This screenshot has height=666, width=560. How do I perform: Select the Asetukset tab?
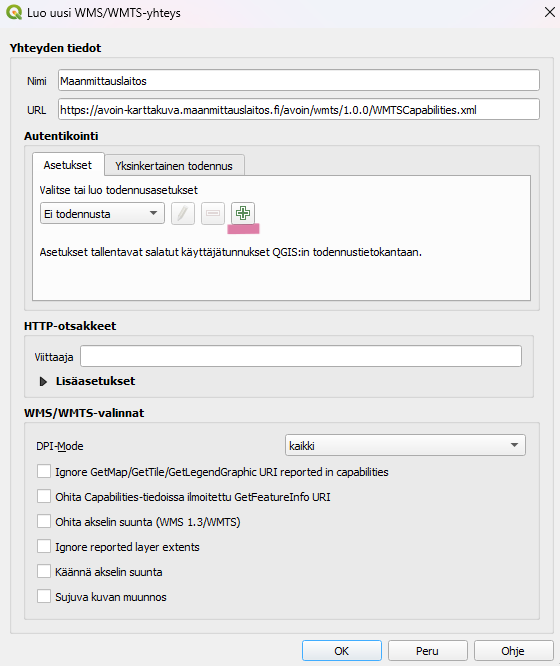point(68,165)
